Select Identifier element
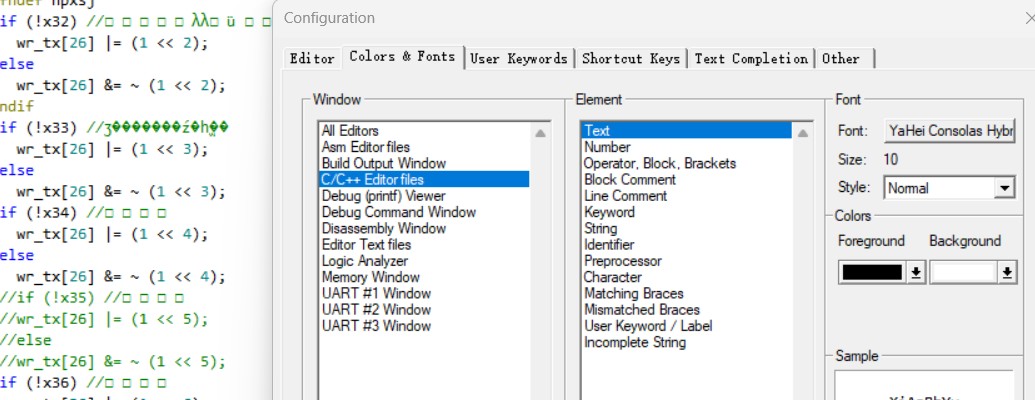 point(686,245)
